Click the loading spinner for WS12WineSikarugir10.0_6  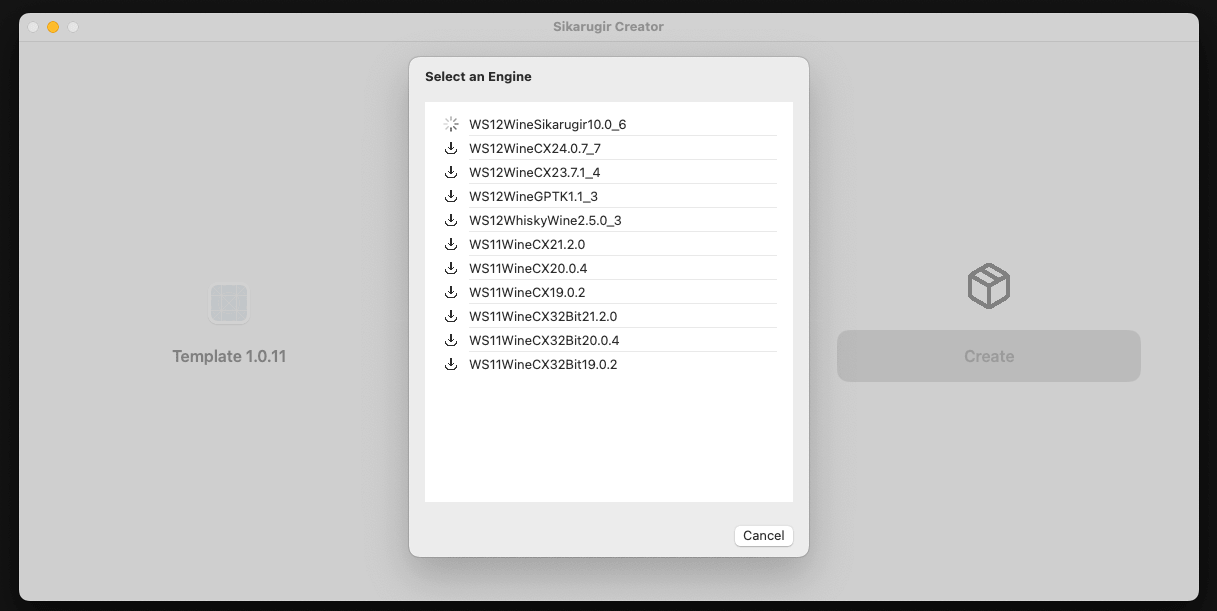coord(451,124)
